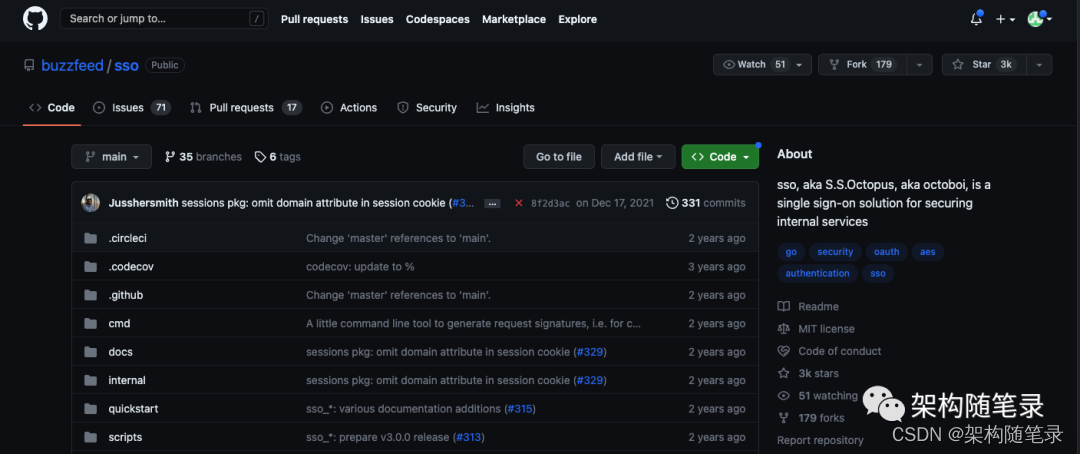Select the security topic tag

835,252
